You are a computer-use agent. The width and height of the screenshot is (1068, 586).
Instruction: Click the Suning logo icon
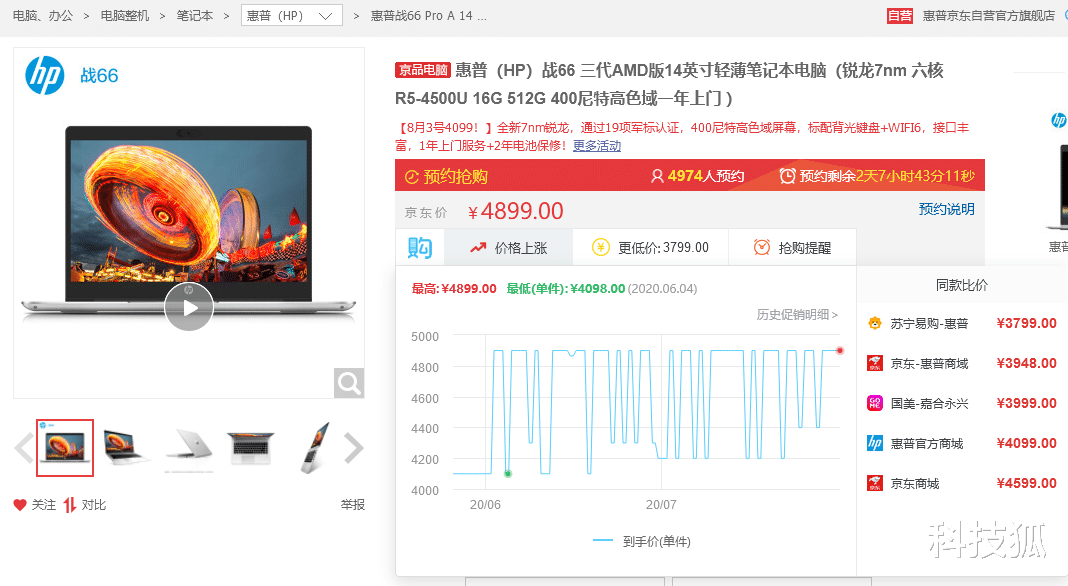tap(875, 323)
